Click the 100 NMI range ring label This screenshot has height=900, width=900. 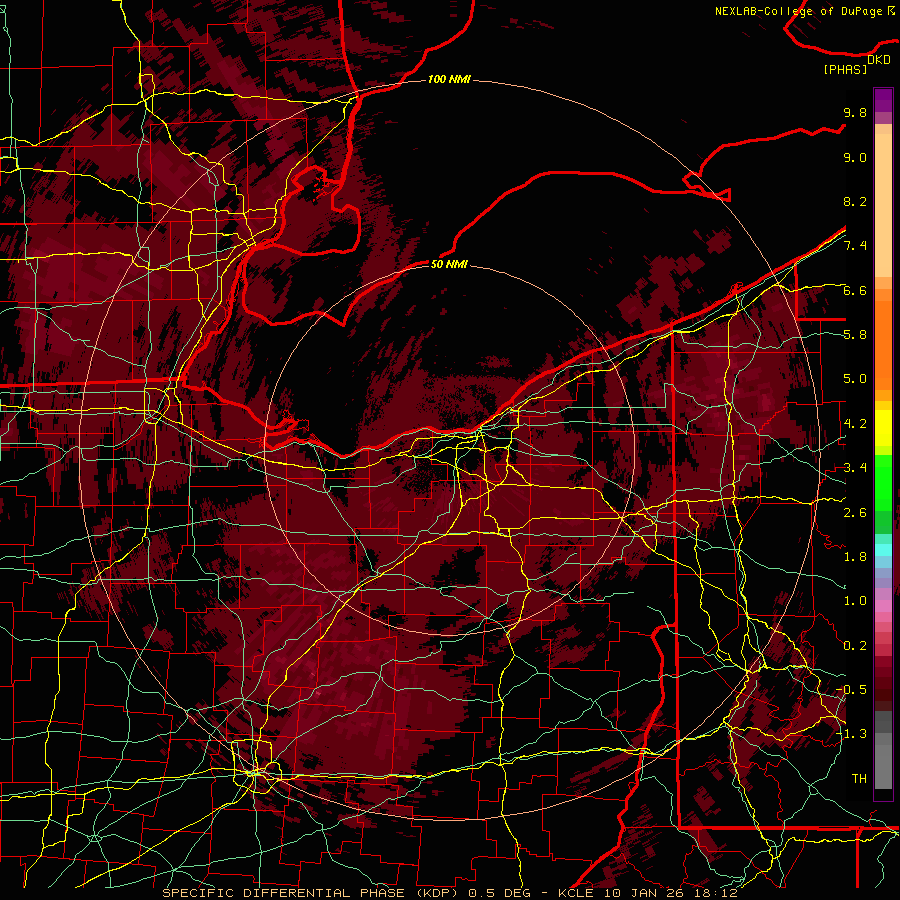449,79
